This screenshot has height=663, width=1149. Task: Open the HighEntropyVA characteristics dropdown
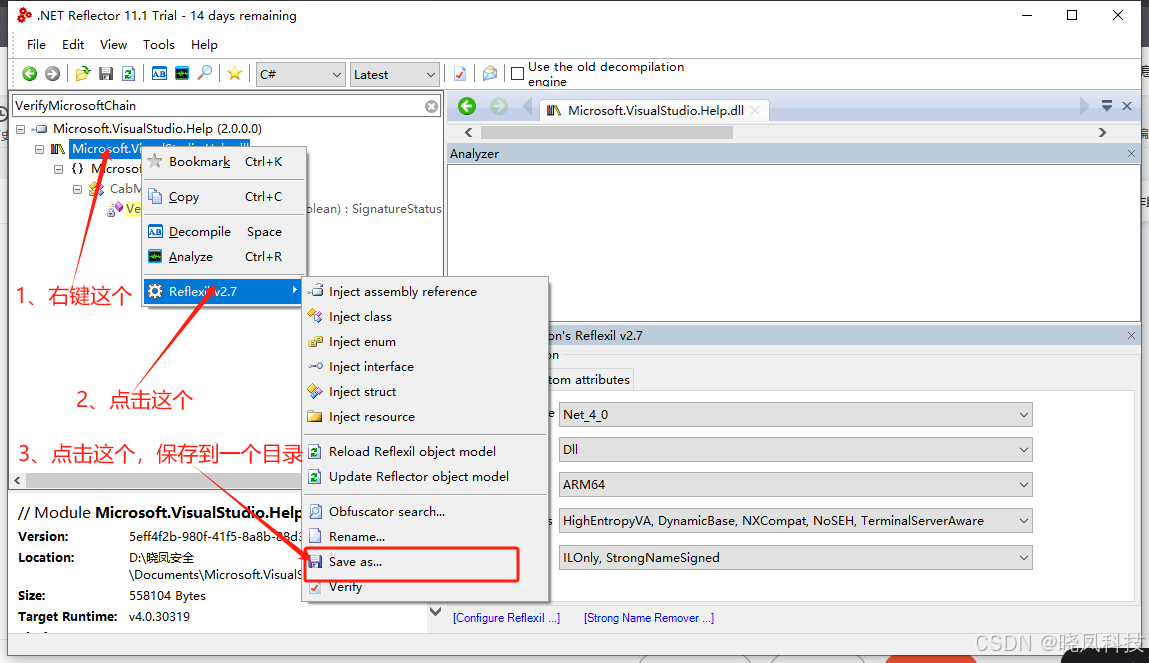pyautogui.click(x=795, y=521)
